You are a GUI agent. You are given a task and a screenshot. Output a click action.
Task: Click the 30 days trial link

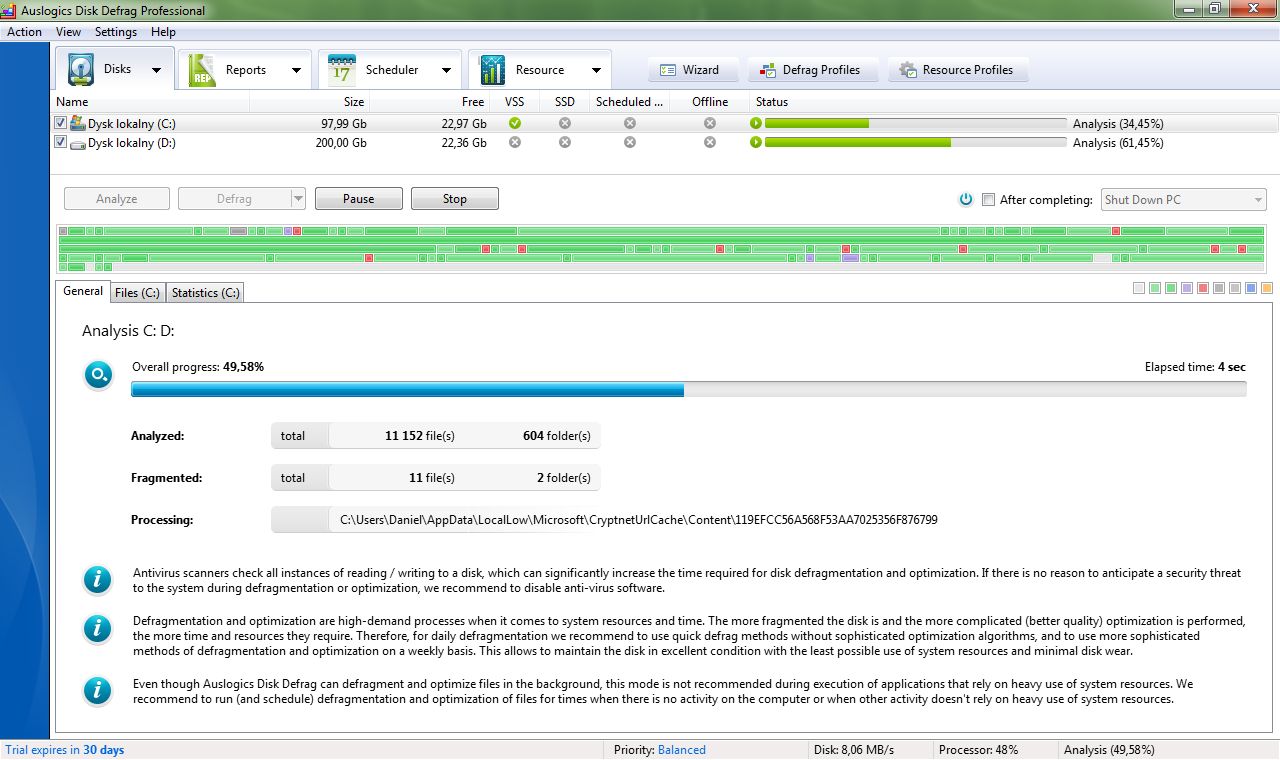pos(104,750)
